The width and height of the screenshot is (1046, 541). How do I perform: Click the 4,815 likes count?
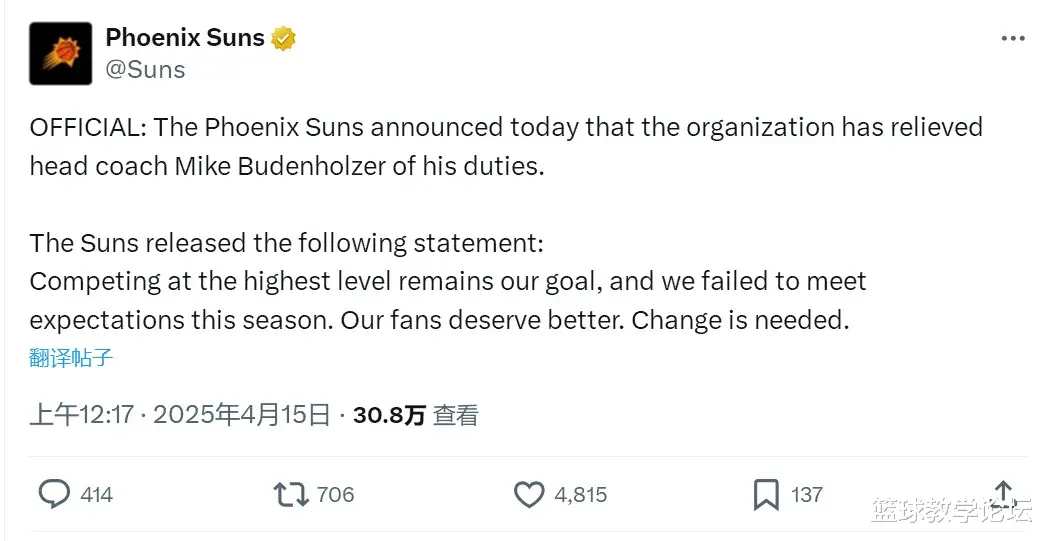pyautogui.click(x=581, y=495)
